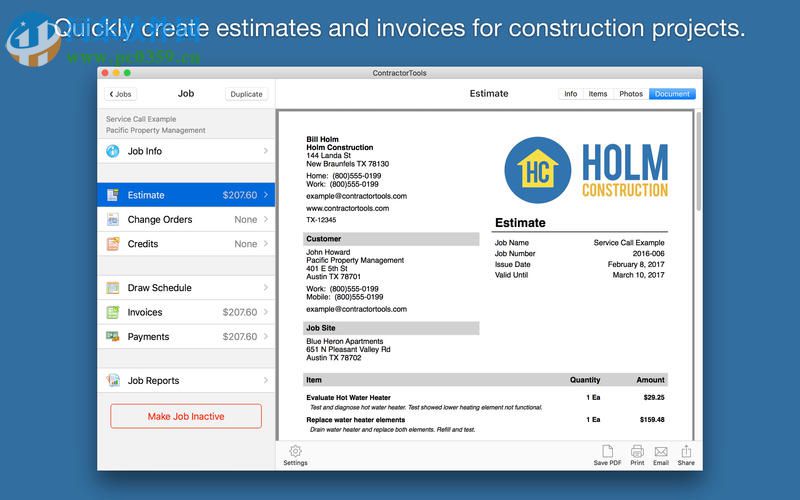Click the Estimate $207.60 amount
Screen dimensions: 800x500
point(239,195)
